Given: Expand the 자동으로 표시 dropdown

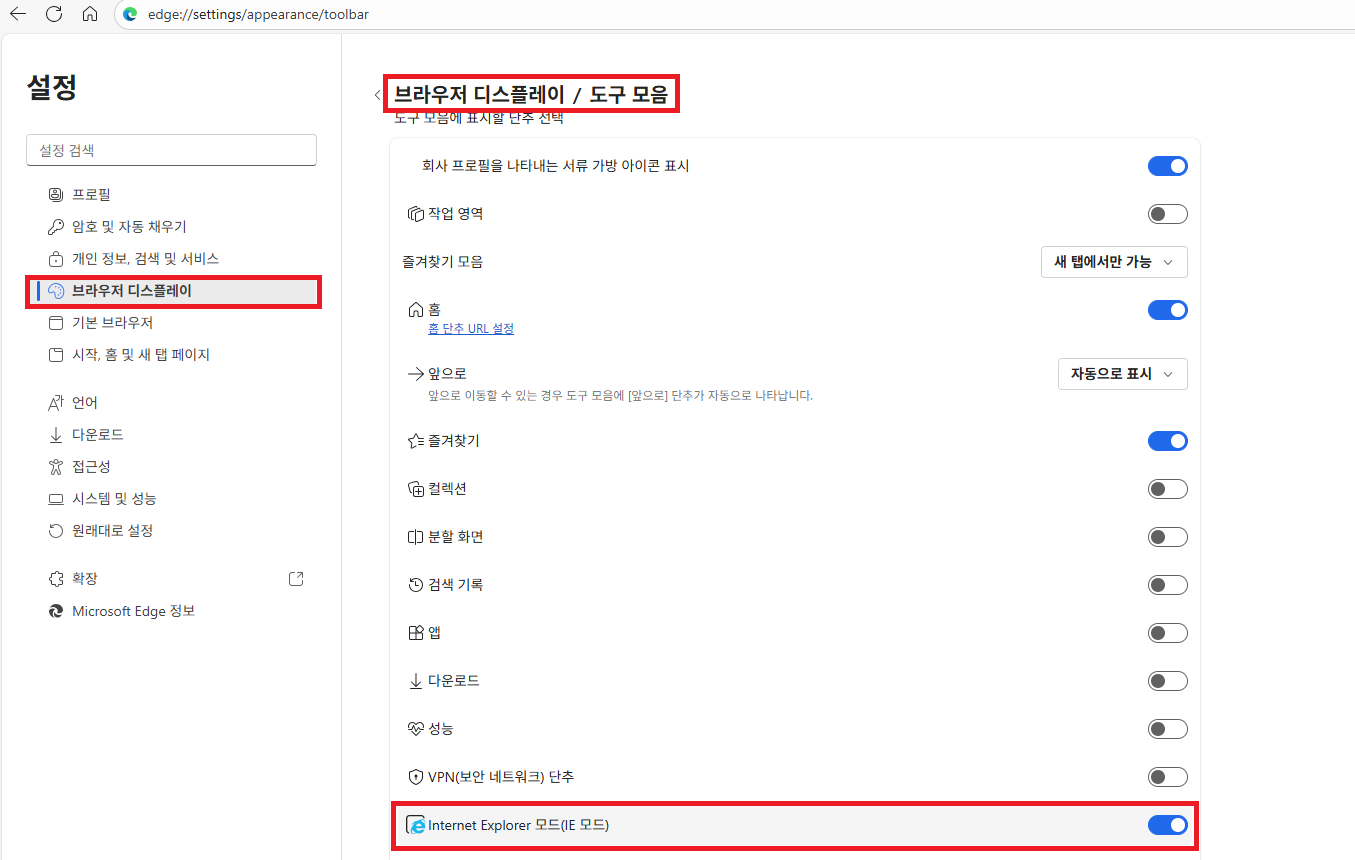Looking at the screenshot, I should [x=1122, y=374].
